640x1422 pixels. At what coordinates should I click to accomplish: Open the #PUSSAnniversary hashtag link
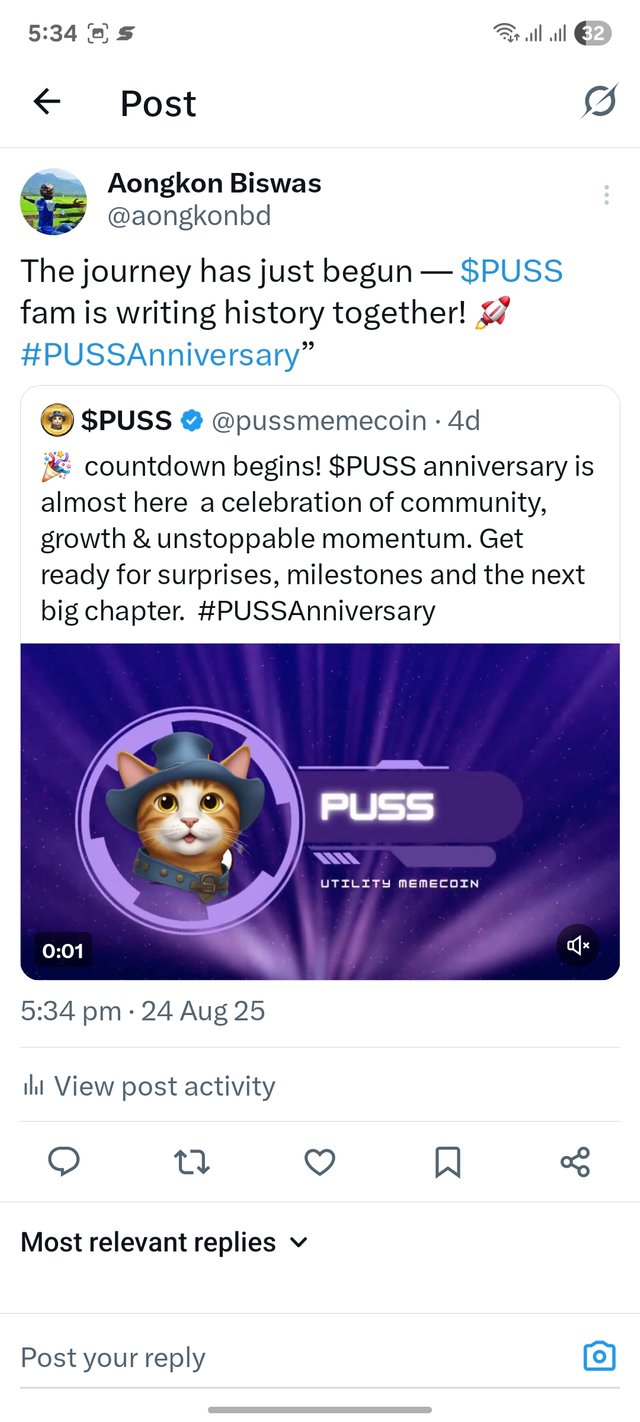160,354
